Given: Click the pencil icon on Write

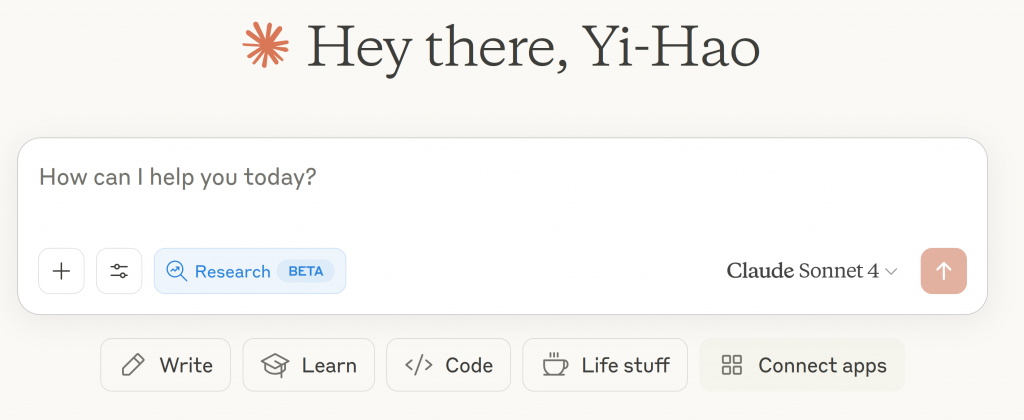Looking at the screenshot, I should [132, 365].
